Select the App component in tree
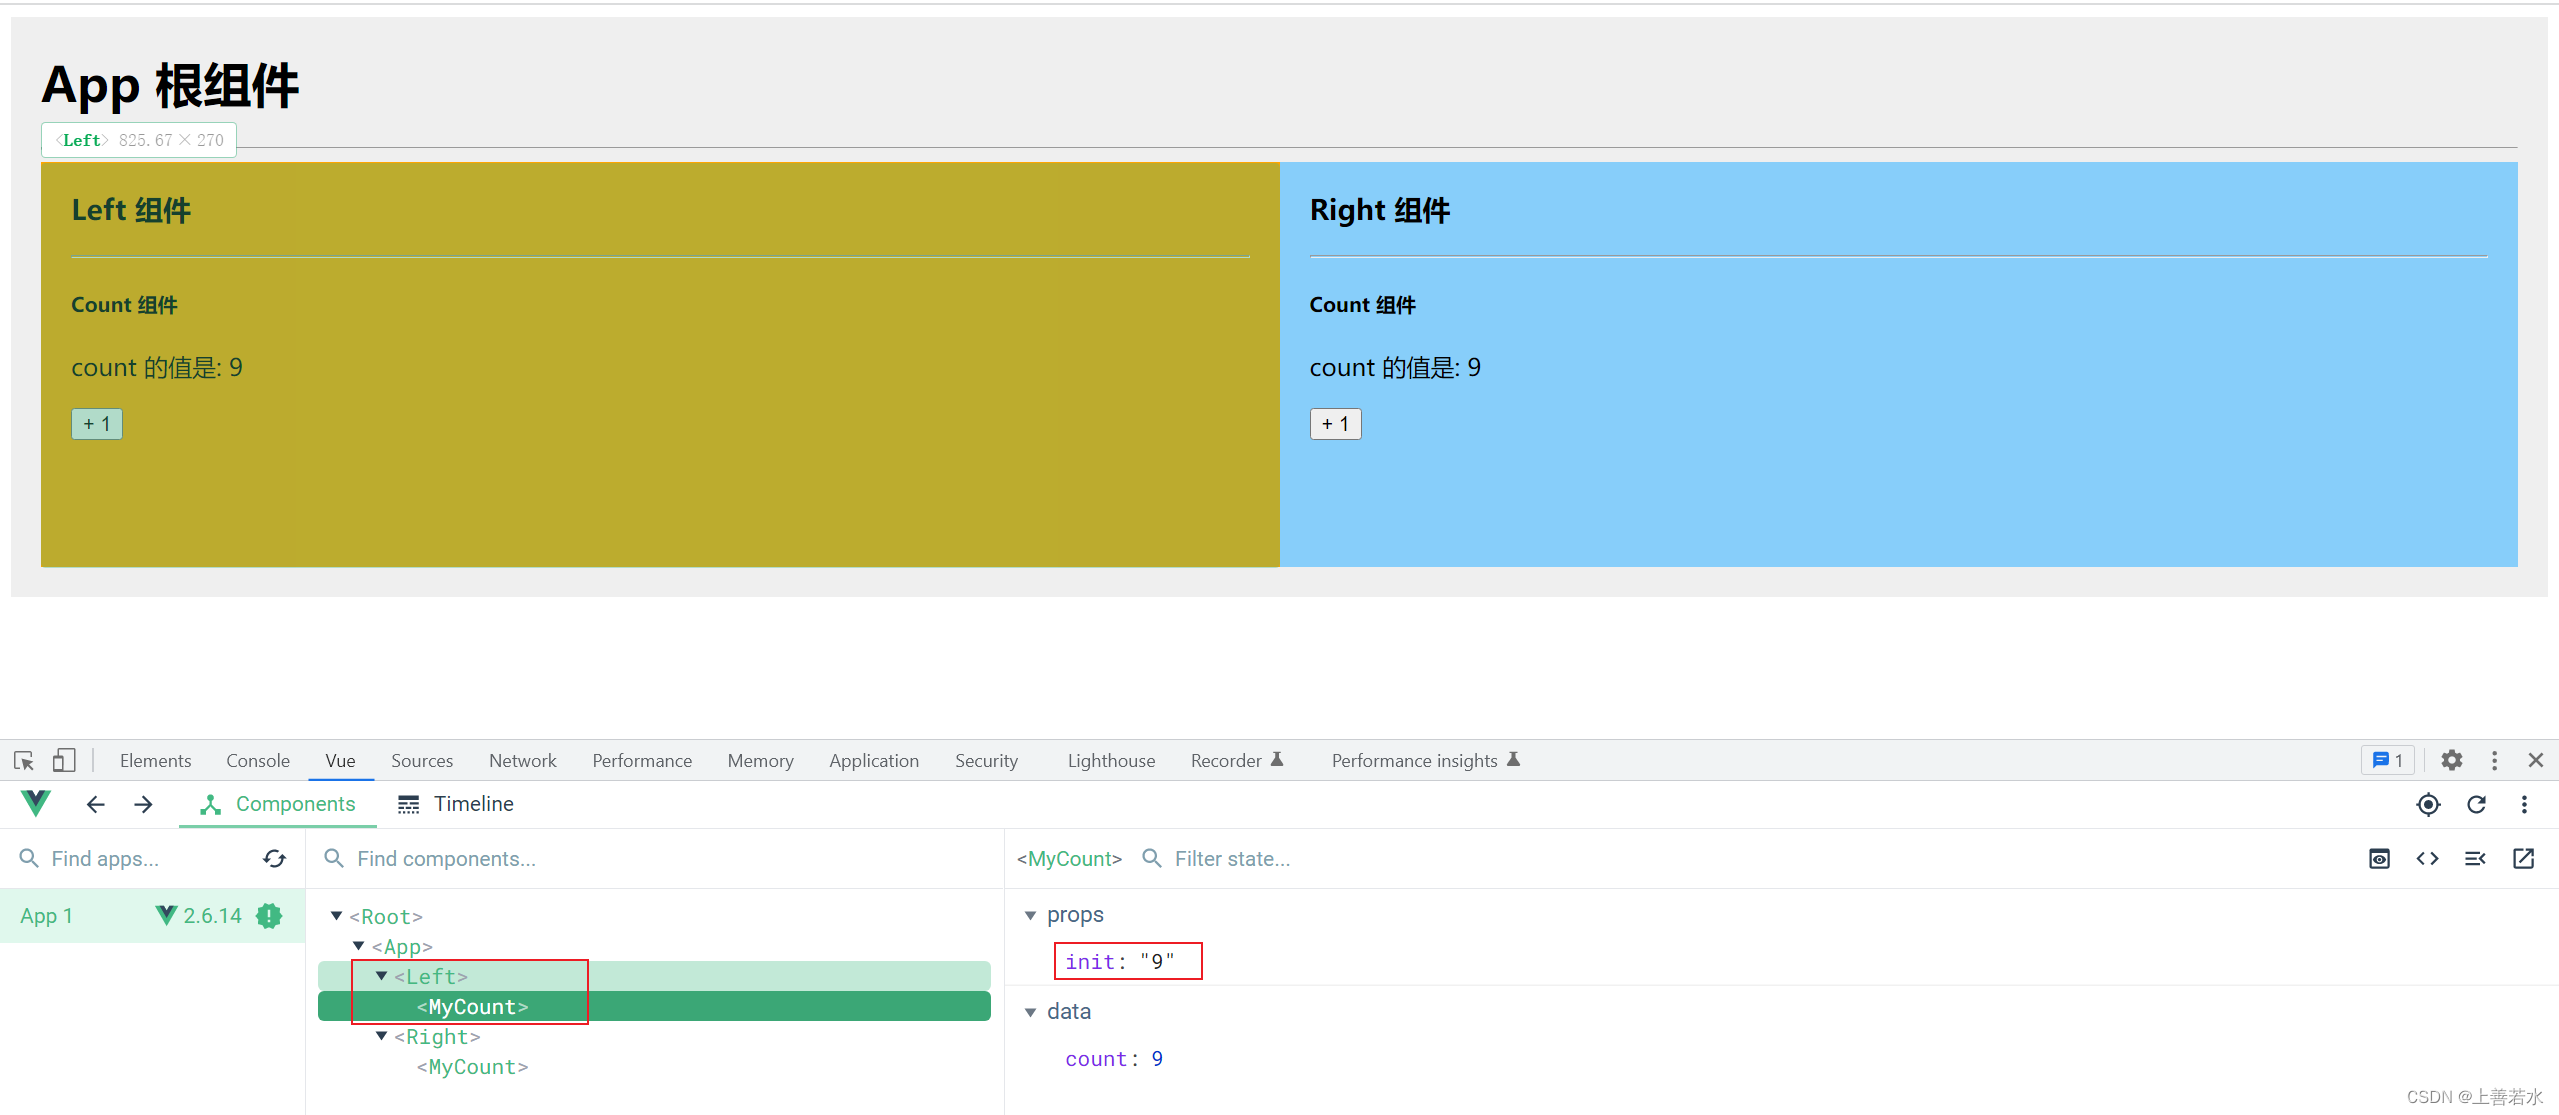The height and width of the screenshot is (1115, 2559). click(654, 946)
